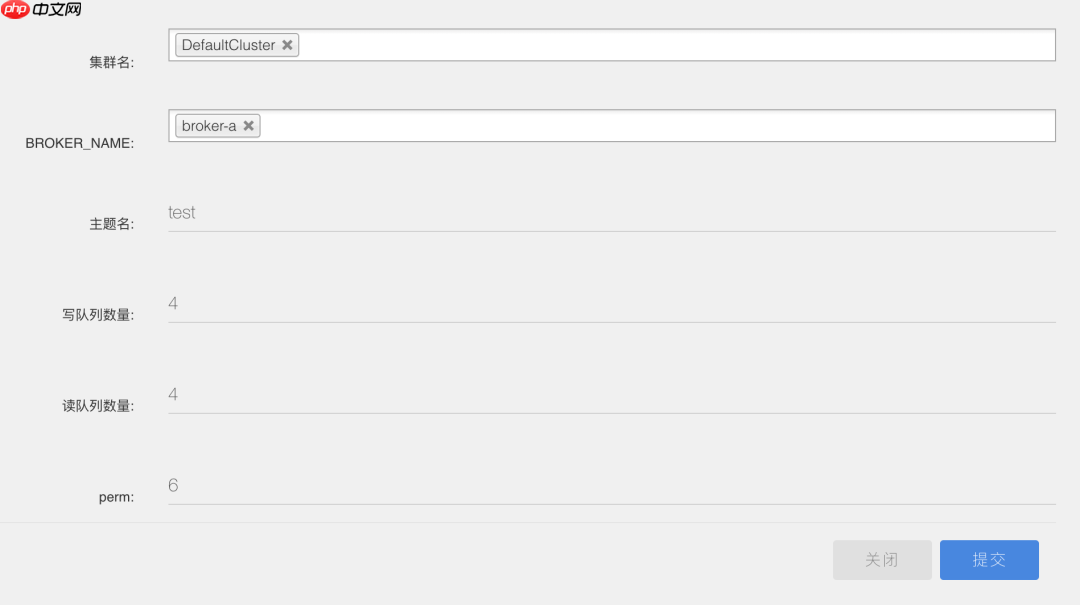
Task: Click the perm label
Action: point(116,497)
